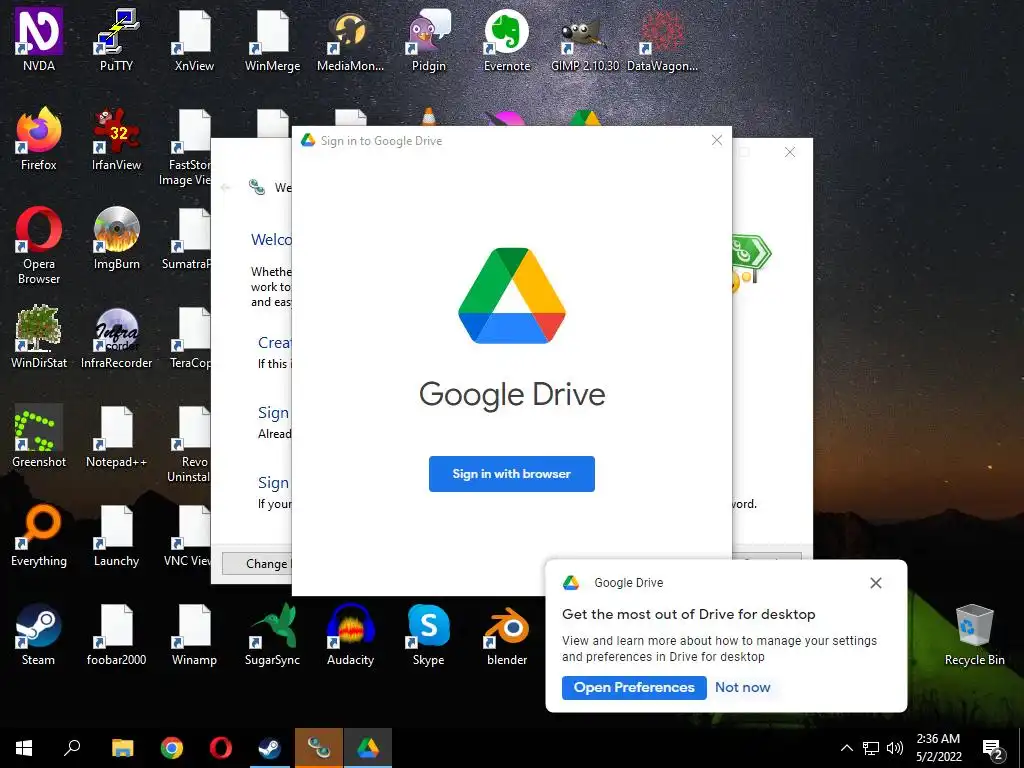Select the blender desktop icon
The height and width of the screenshot is (768, 1024).
(507, 635)
